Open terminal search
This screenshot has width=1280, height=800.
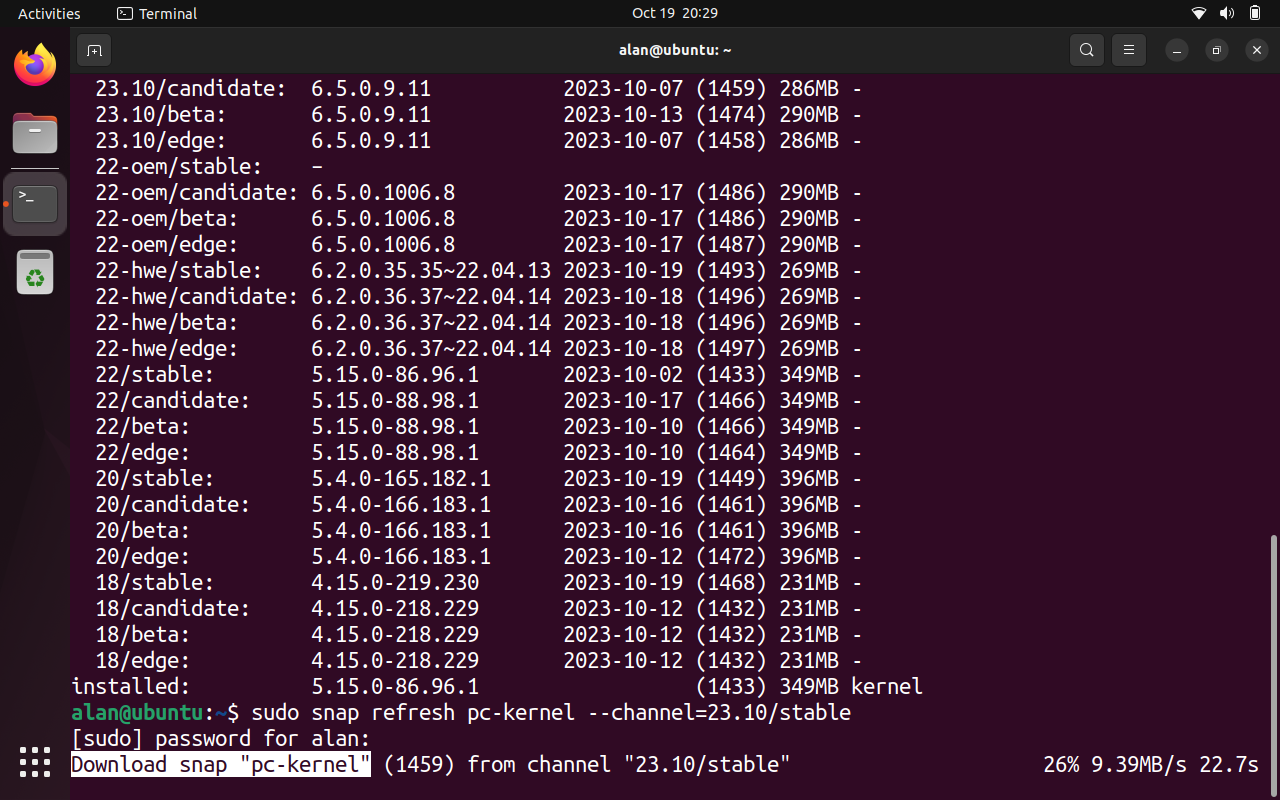[x=1086, y=50]
